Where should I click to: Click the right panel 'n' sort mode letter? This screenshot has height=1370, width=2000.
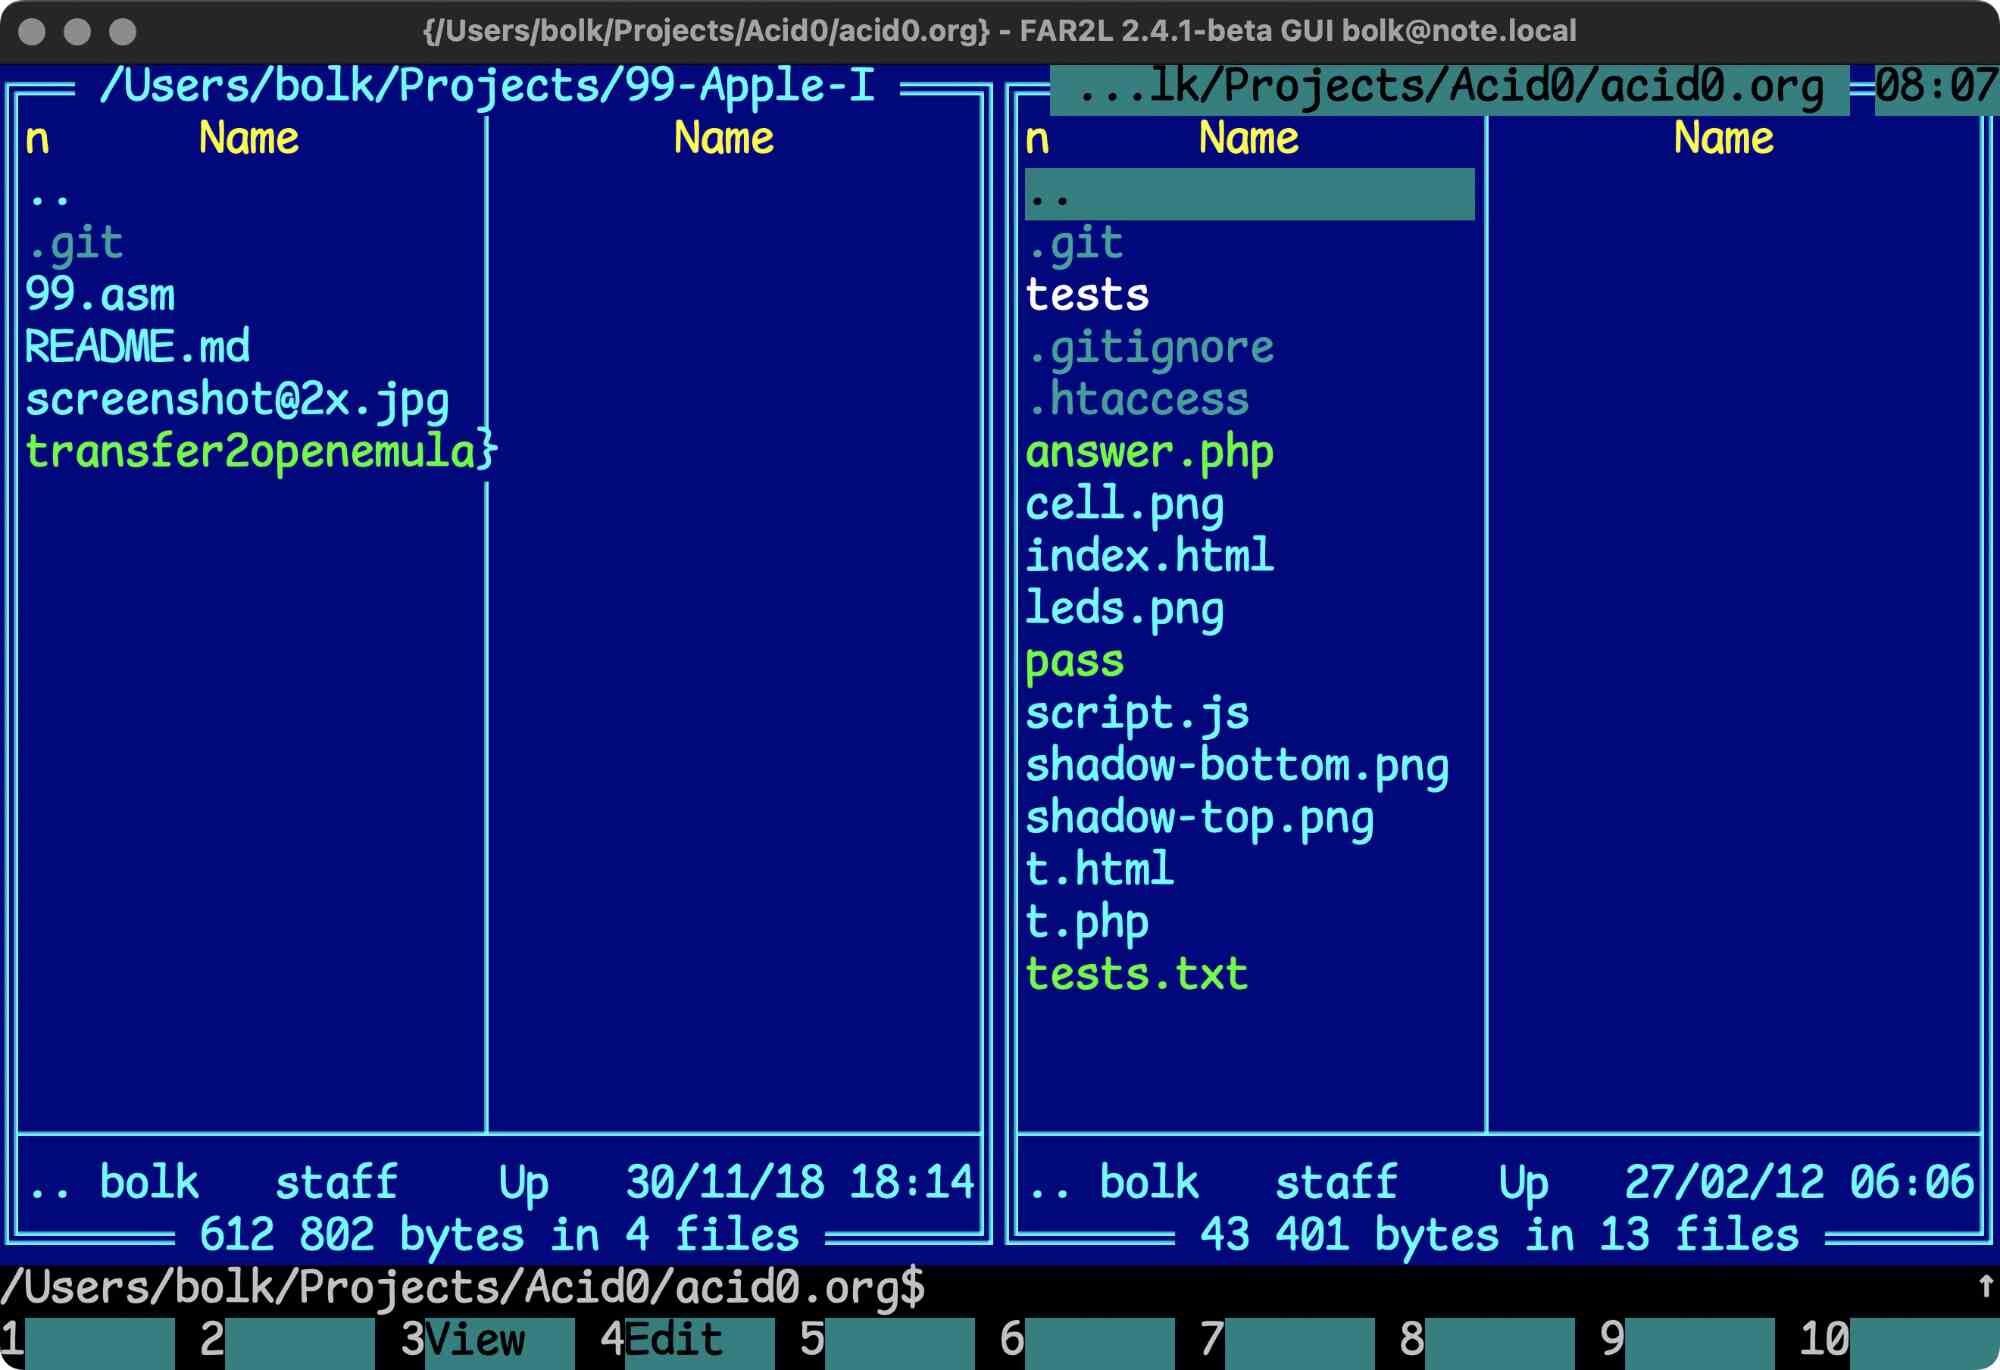pos(1037,139)
